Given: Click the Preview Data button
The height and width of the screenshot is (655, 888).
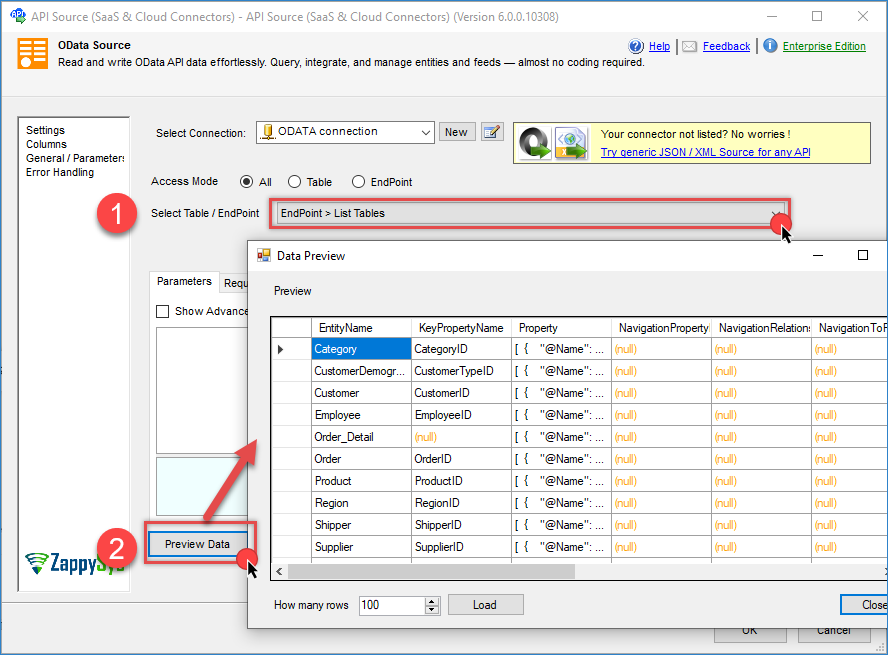Looking at the screenshot, I should (x=197, y=544).
